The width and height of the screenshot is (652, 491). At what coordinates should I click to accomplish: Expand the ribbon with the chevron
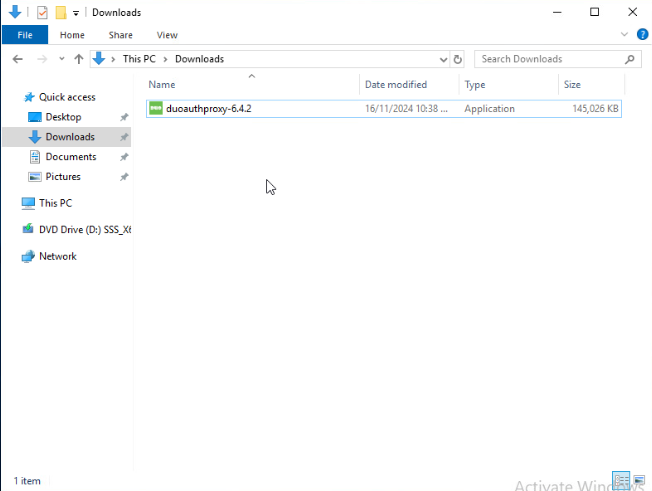point(624,34)
